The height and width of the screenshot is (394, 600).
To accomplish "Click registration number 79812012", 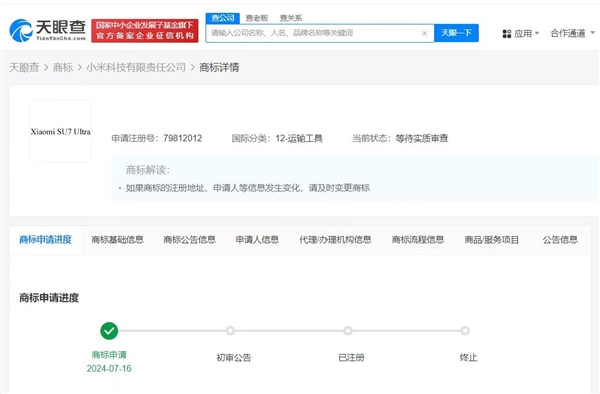I will click(183, 138).
